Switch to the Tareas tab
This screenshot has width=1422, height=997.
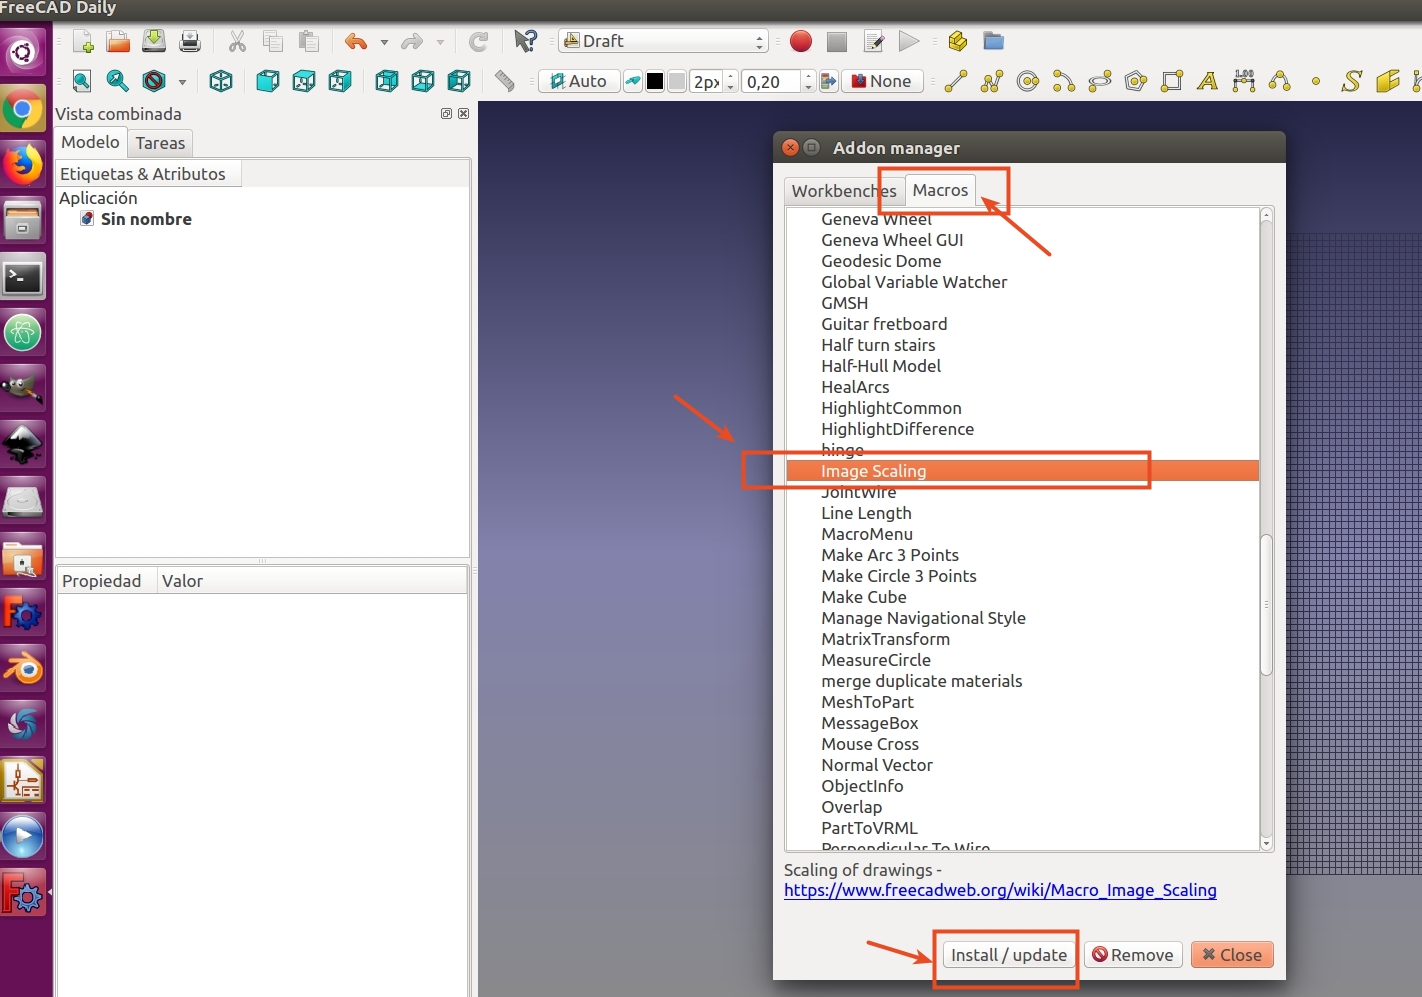pos(160,143)
